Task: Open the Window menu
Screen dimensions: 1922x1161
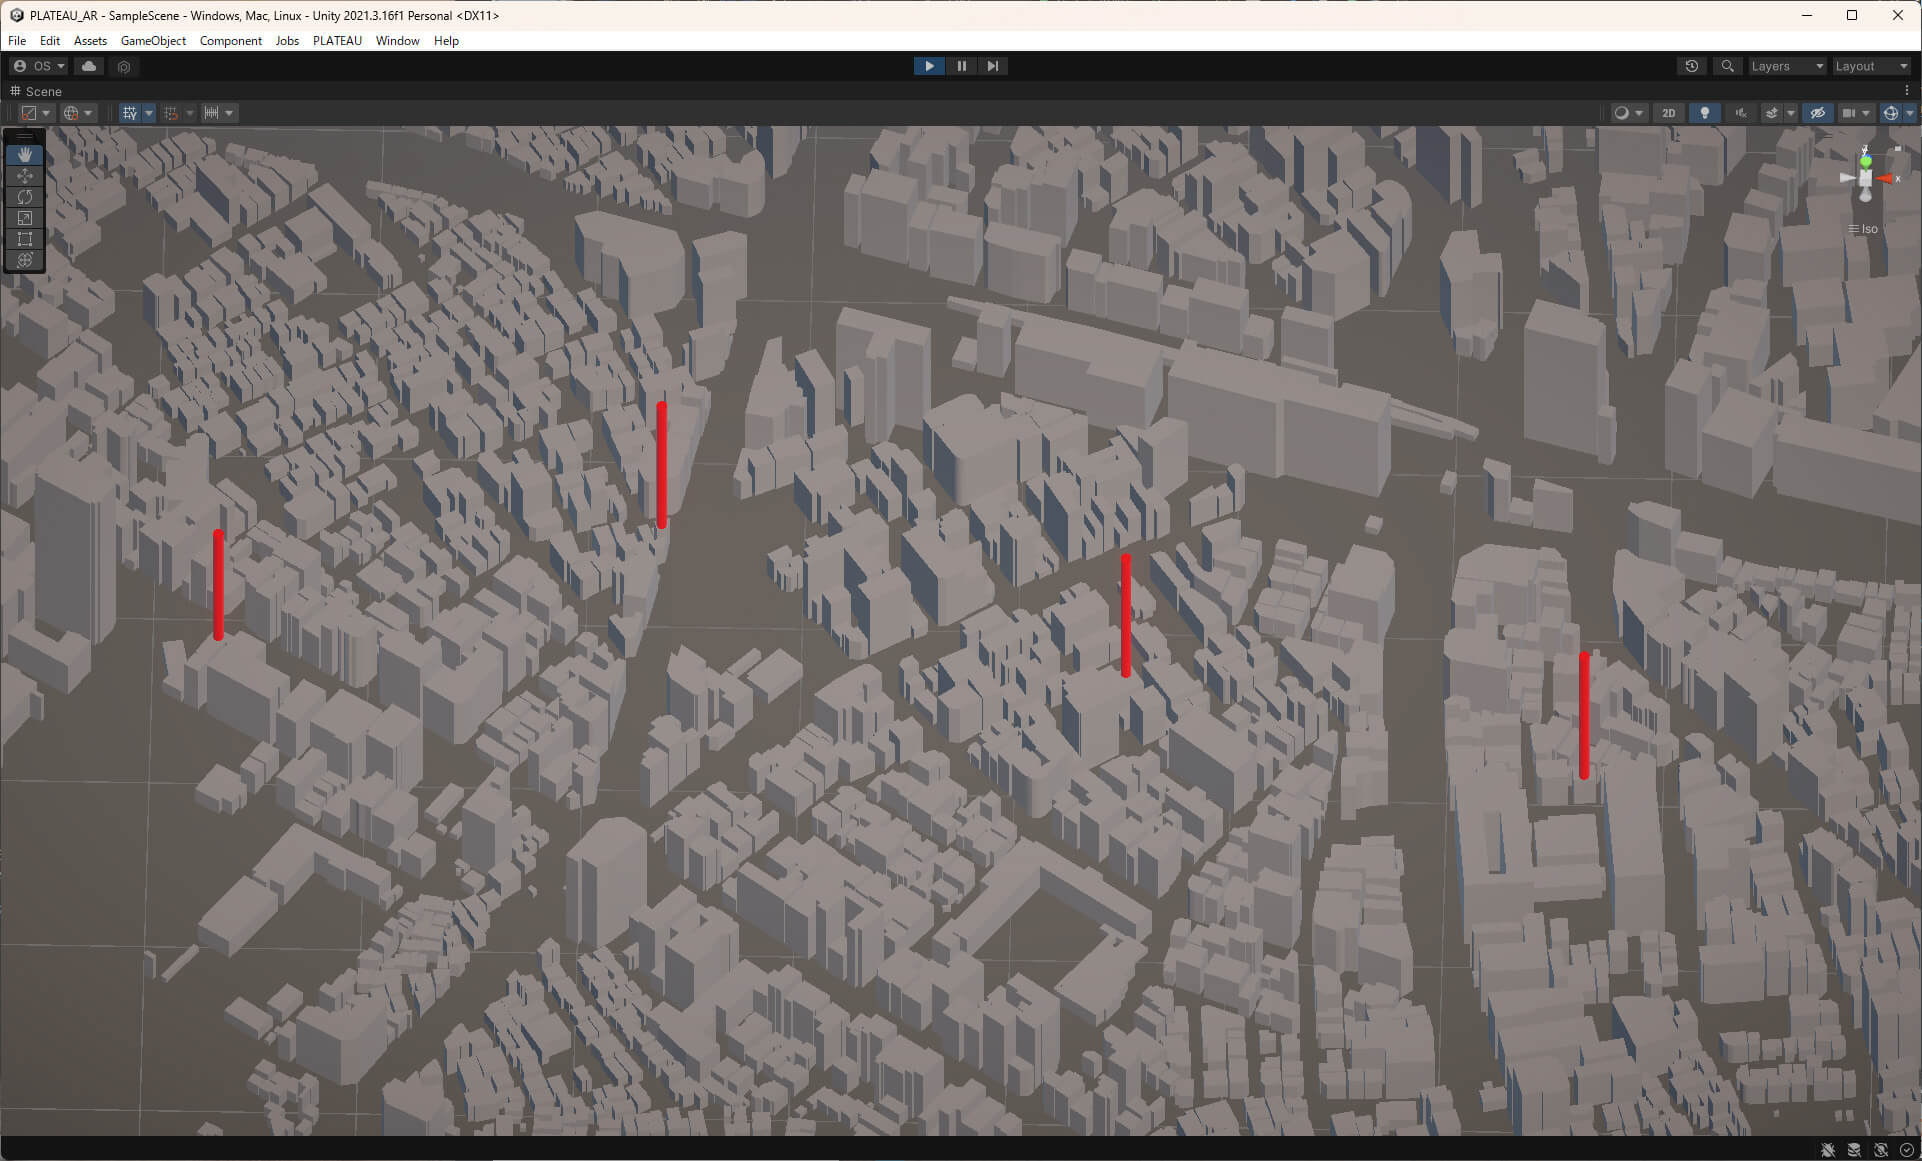Action: click(397, 41)
